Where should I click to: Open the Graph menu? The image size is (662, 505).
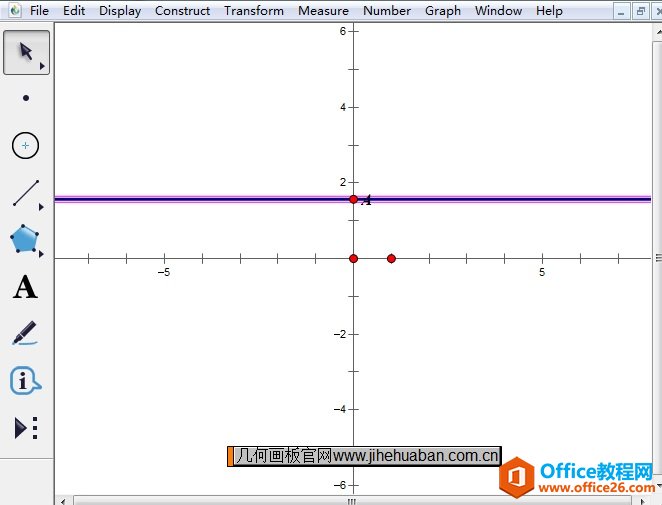pyautogui.click(x=442, y=11)
